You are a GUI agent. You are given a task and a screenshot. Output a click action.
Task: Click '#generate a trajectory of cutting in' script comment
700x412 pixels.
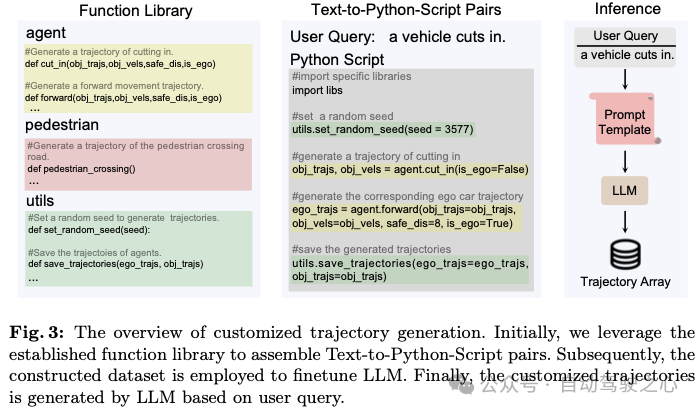(376, 156)
